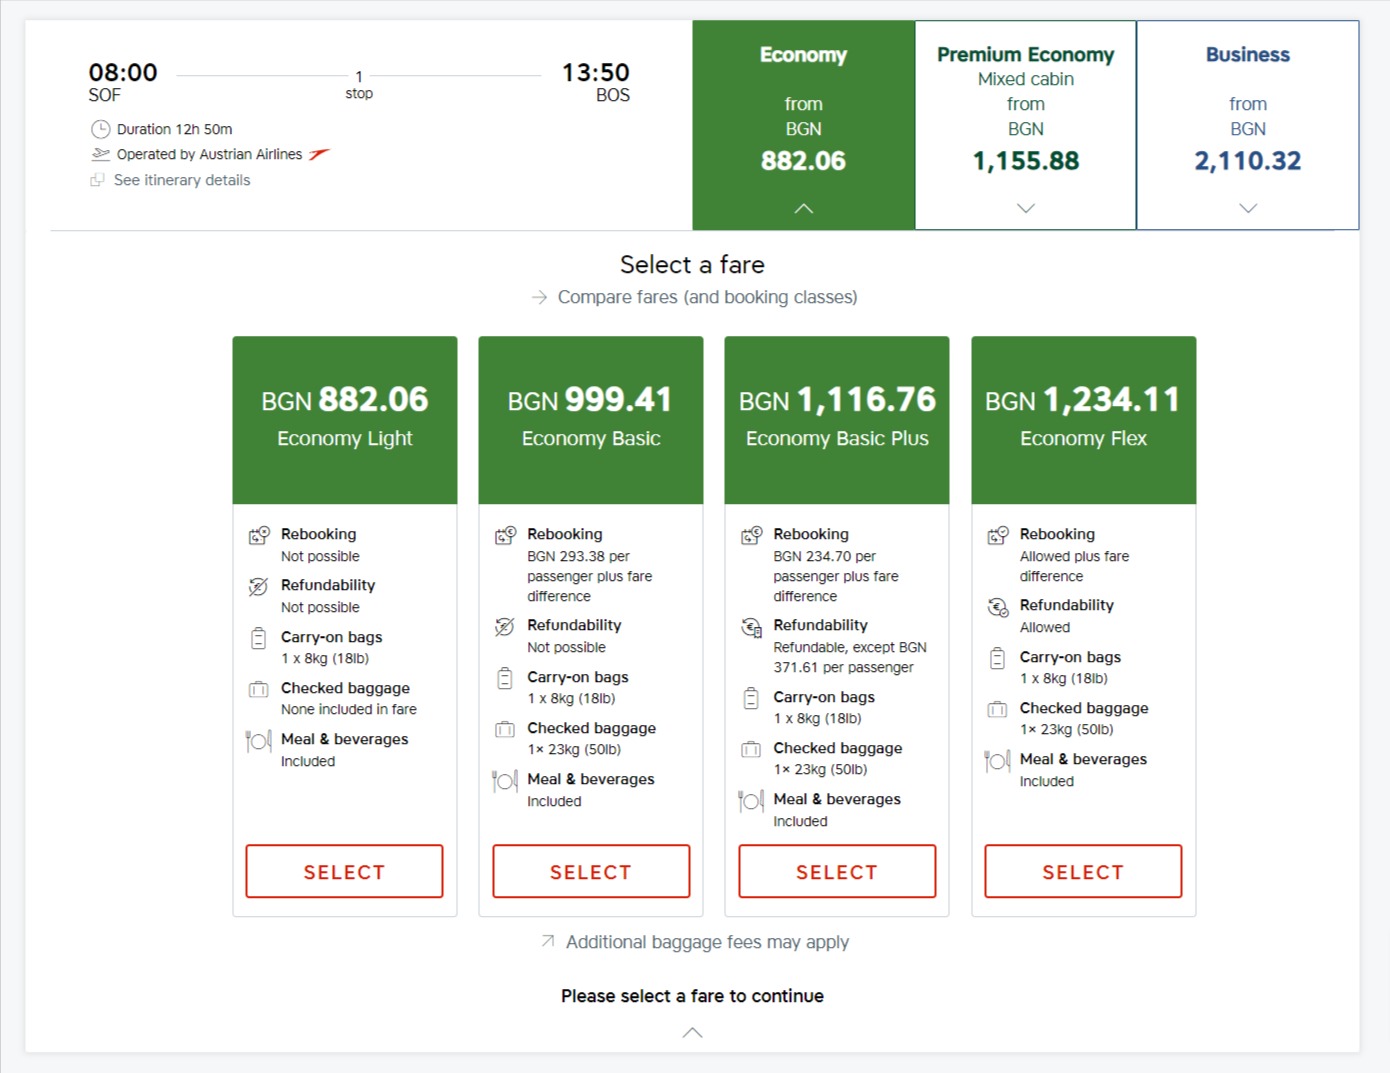The image size is (1390, 1073).
Task: Click the clock icon beside Duration 12h 50m
Action: pos(100,129)
